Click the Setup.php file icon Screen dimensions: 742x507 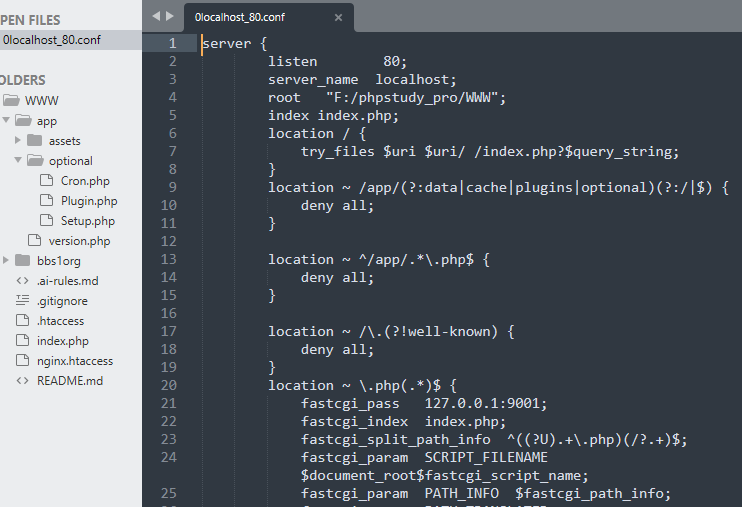pos(46,220)
